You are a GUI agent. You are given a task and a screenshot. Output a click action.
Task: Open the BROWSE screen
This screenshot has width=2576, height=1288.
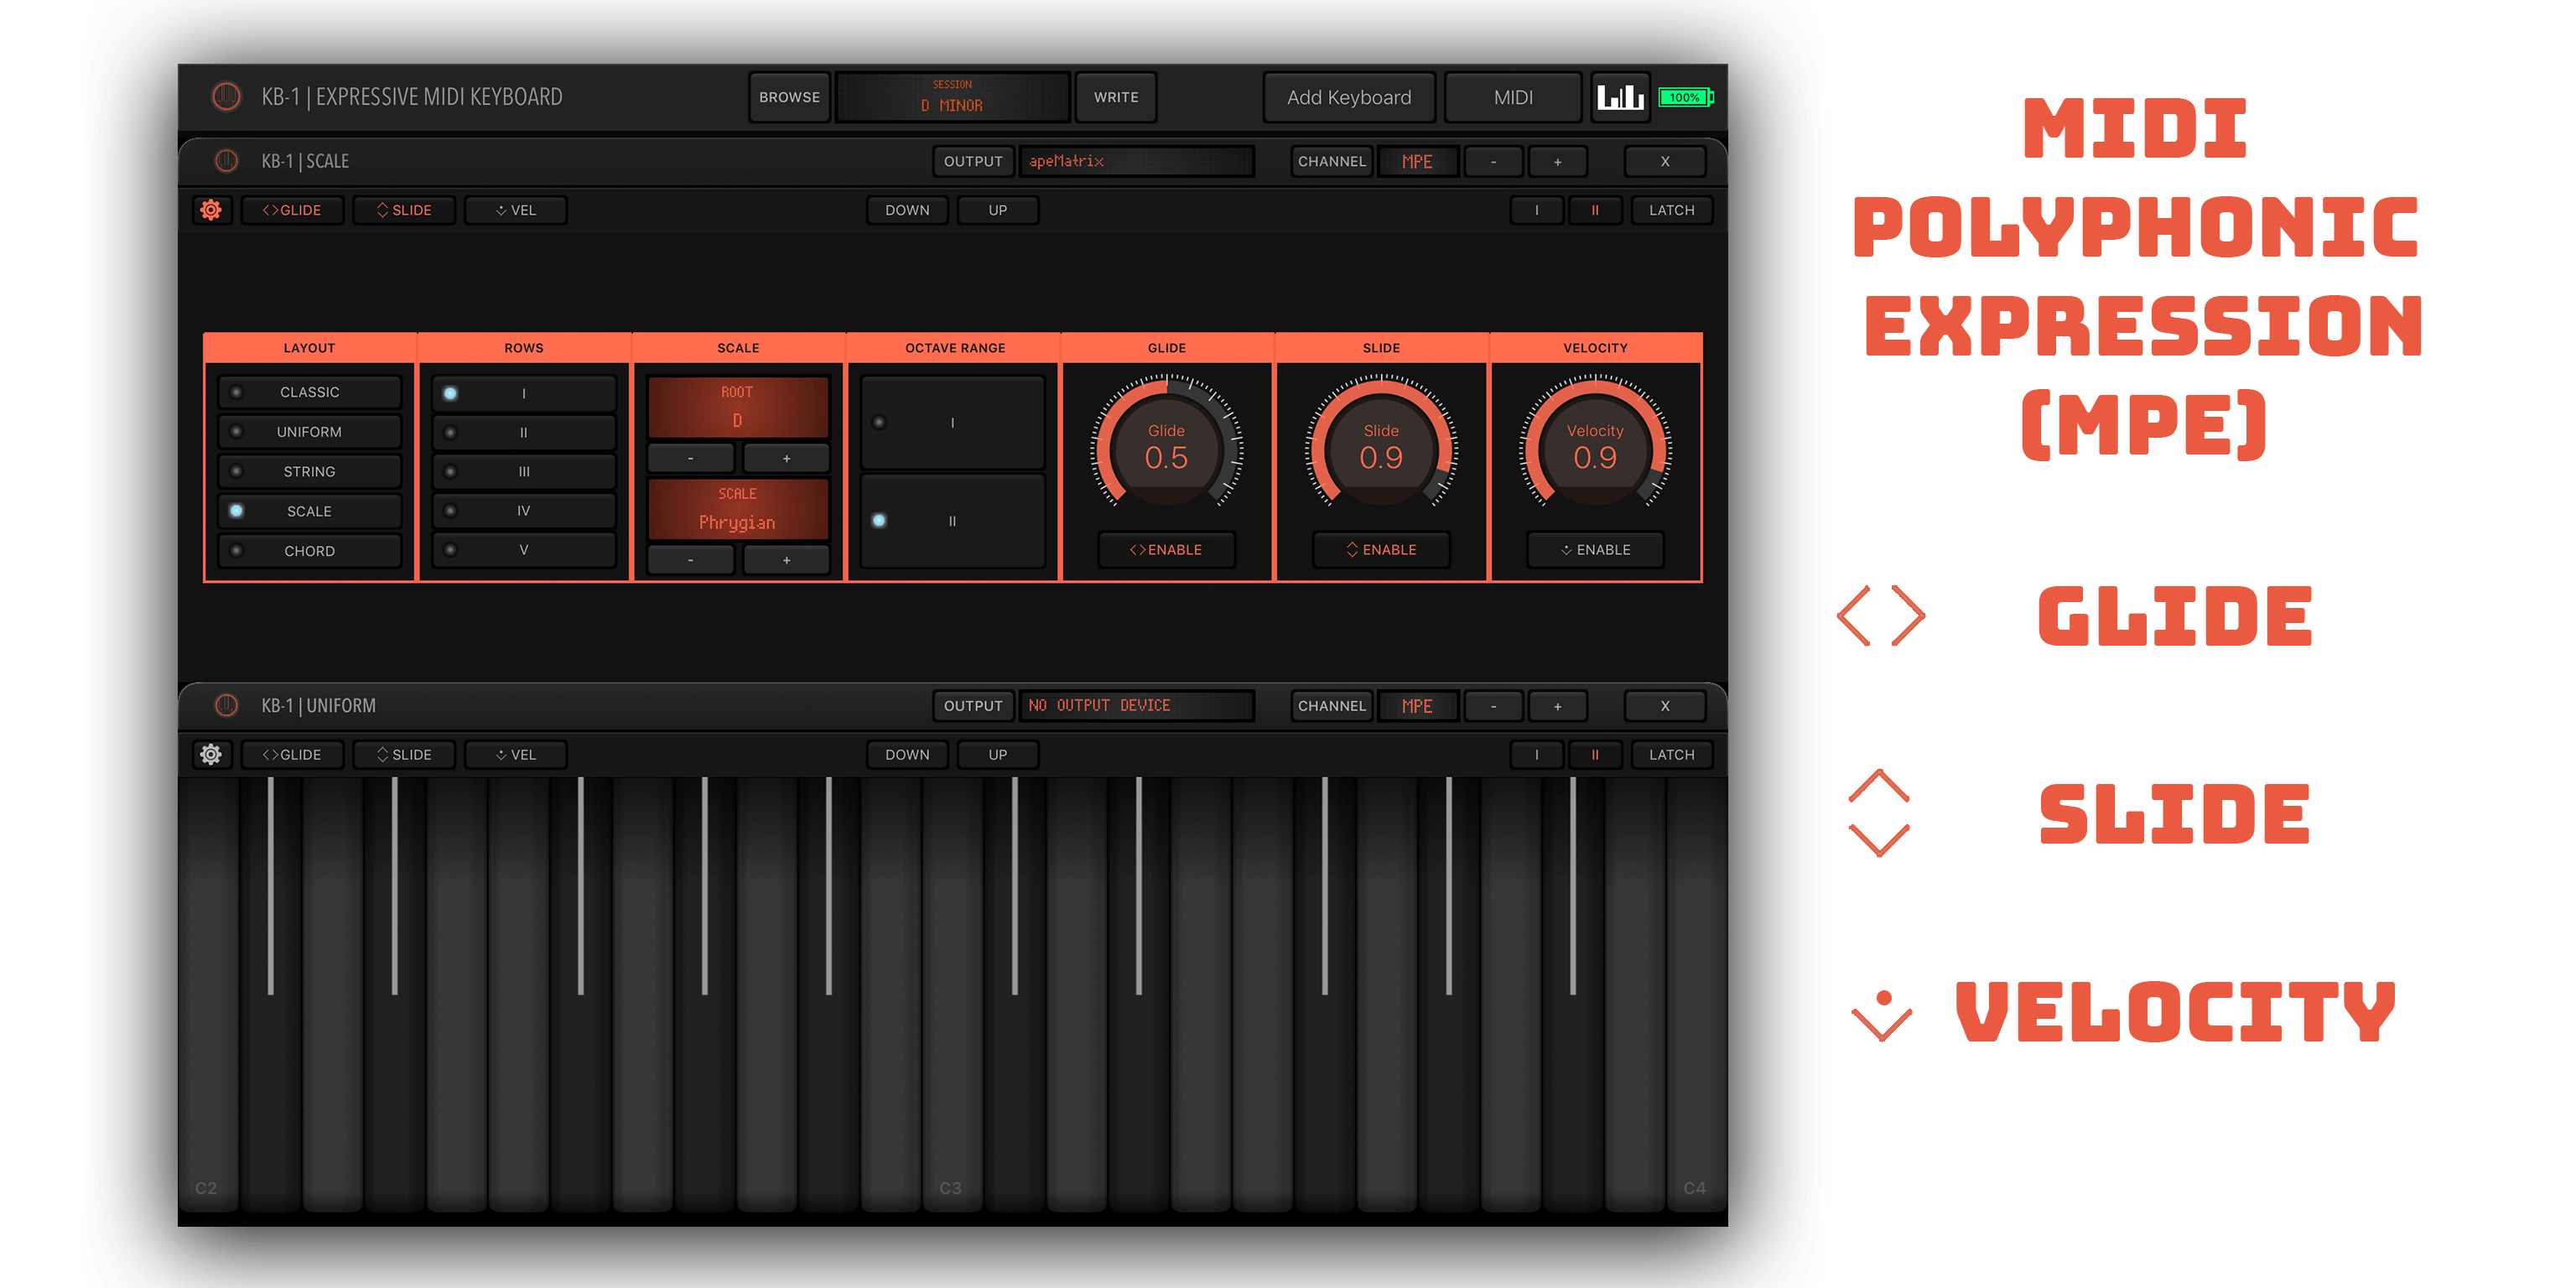789,97
